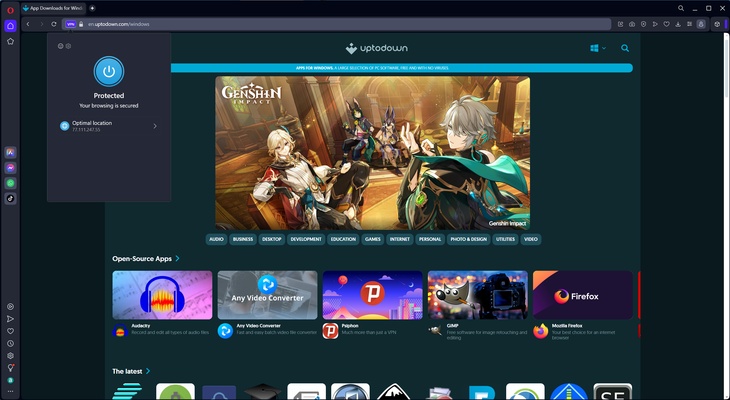
Task: Click the Home icon in sidebar
Action: coord(10,26)
